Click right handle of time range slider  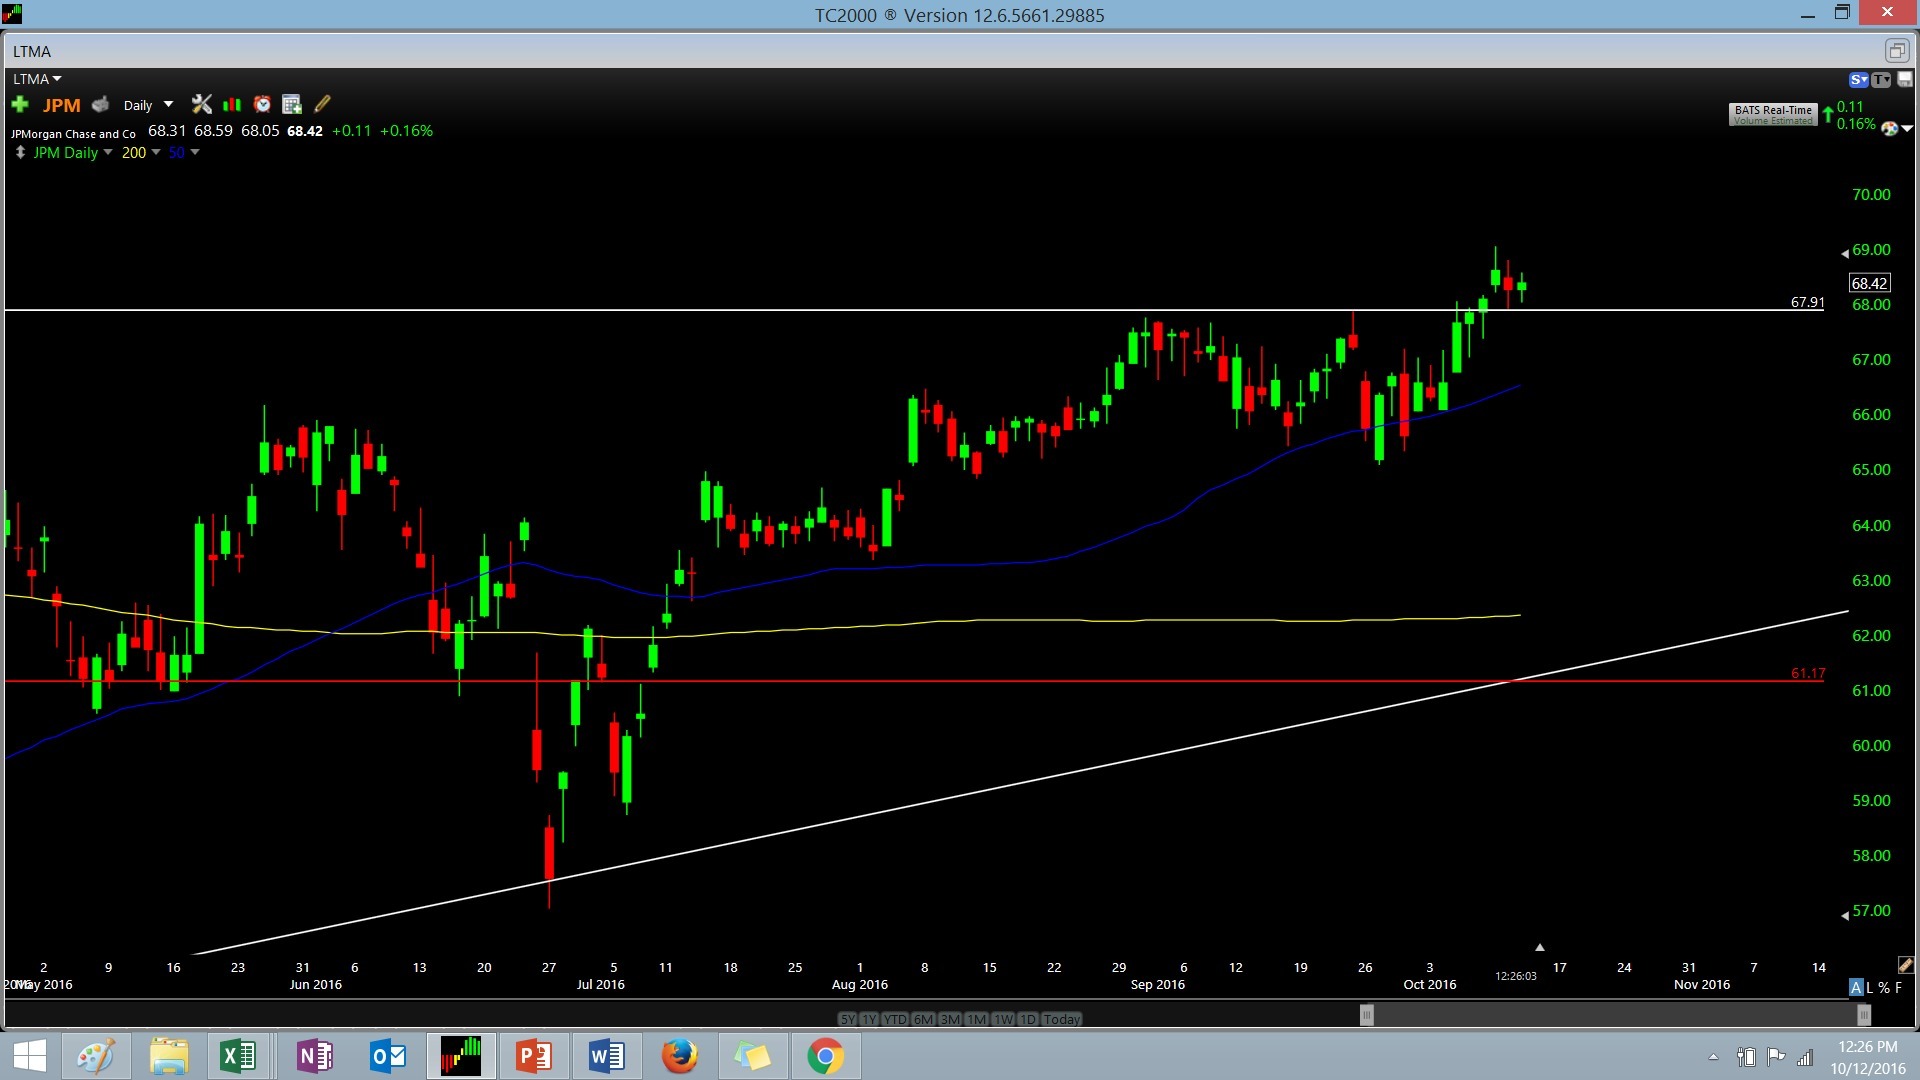[x=1864, y=1015]
